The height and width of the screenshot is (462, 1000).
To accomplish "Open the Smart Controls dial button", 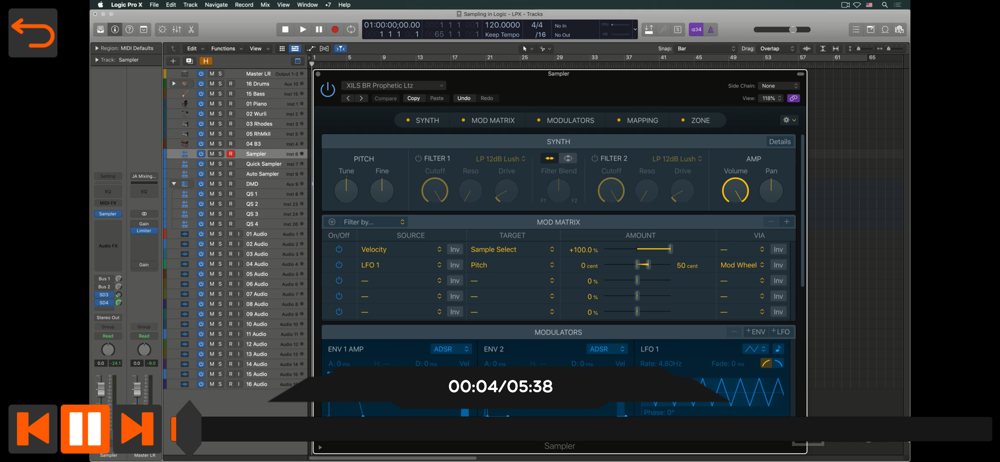I will [162, 29].
